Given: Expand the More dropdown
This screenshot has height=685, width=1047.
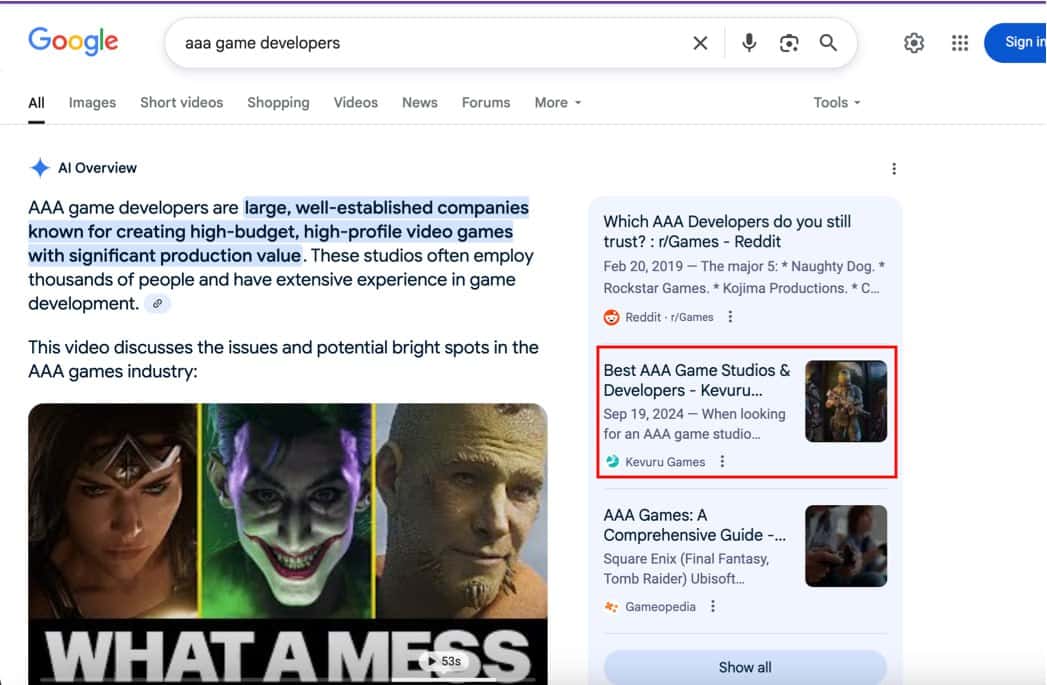Looking at the screenshot, I should tap(558, 103).
